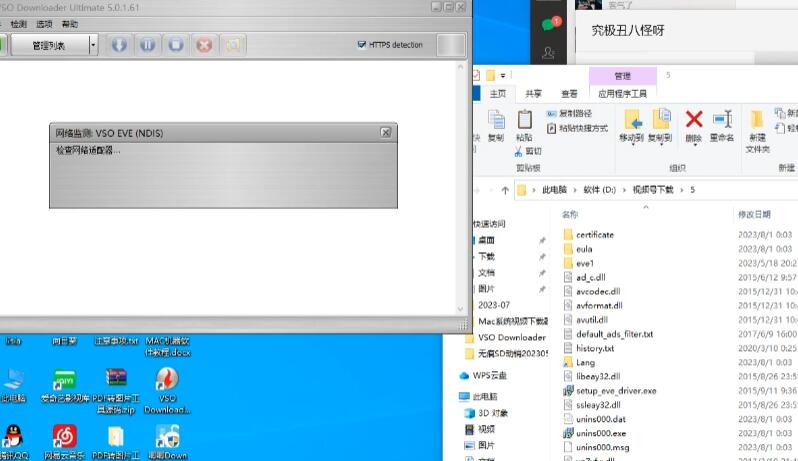Sort by the 修改日期 column header
Viewport: 798px width, 461px height.
755,215
